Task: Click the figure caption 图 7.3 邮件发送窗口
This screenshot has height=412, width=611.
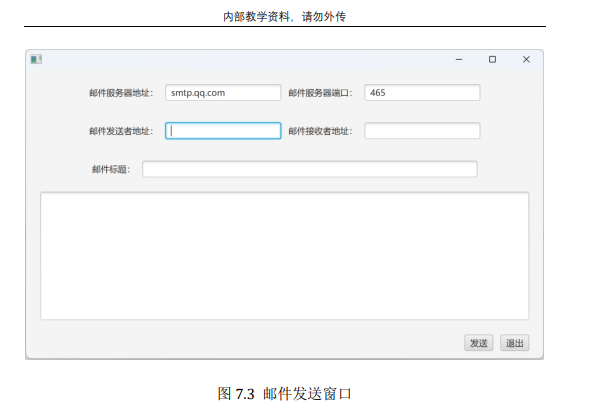Action: (x=285, y=394)
